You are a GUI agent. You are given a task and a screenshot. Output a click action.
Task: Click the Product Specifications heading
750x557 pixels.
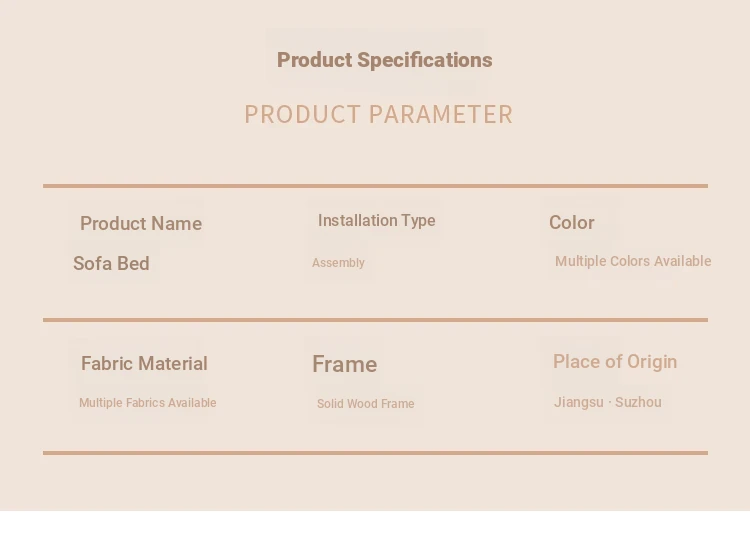(384, 60)
